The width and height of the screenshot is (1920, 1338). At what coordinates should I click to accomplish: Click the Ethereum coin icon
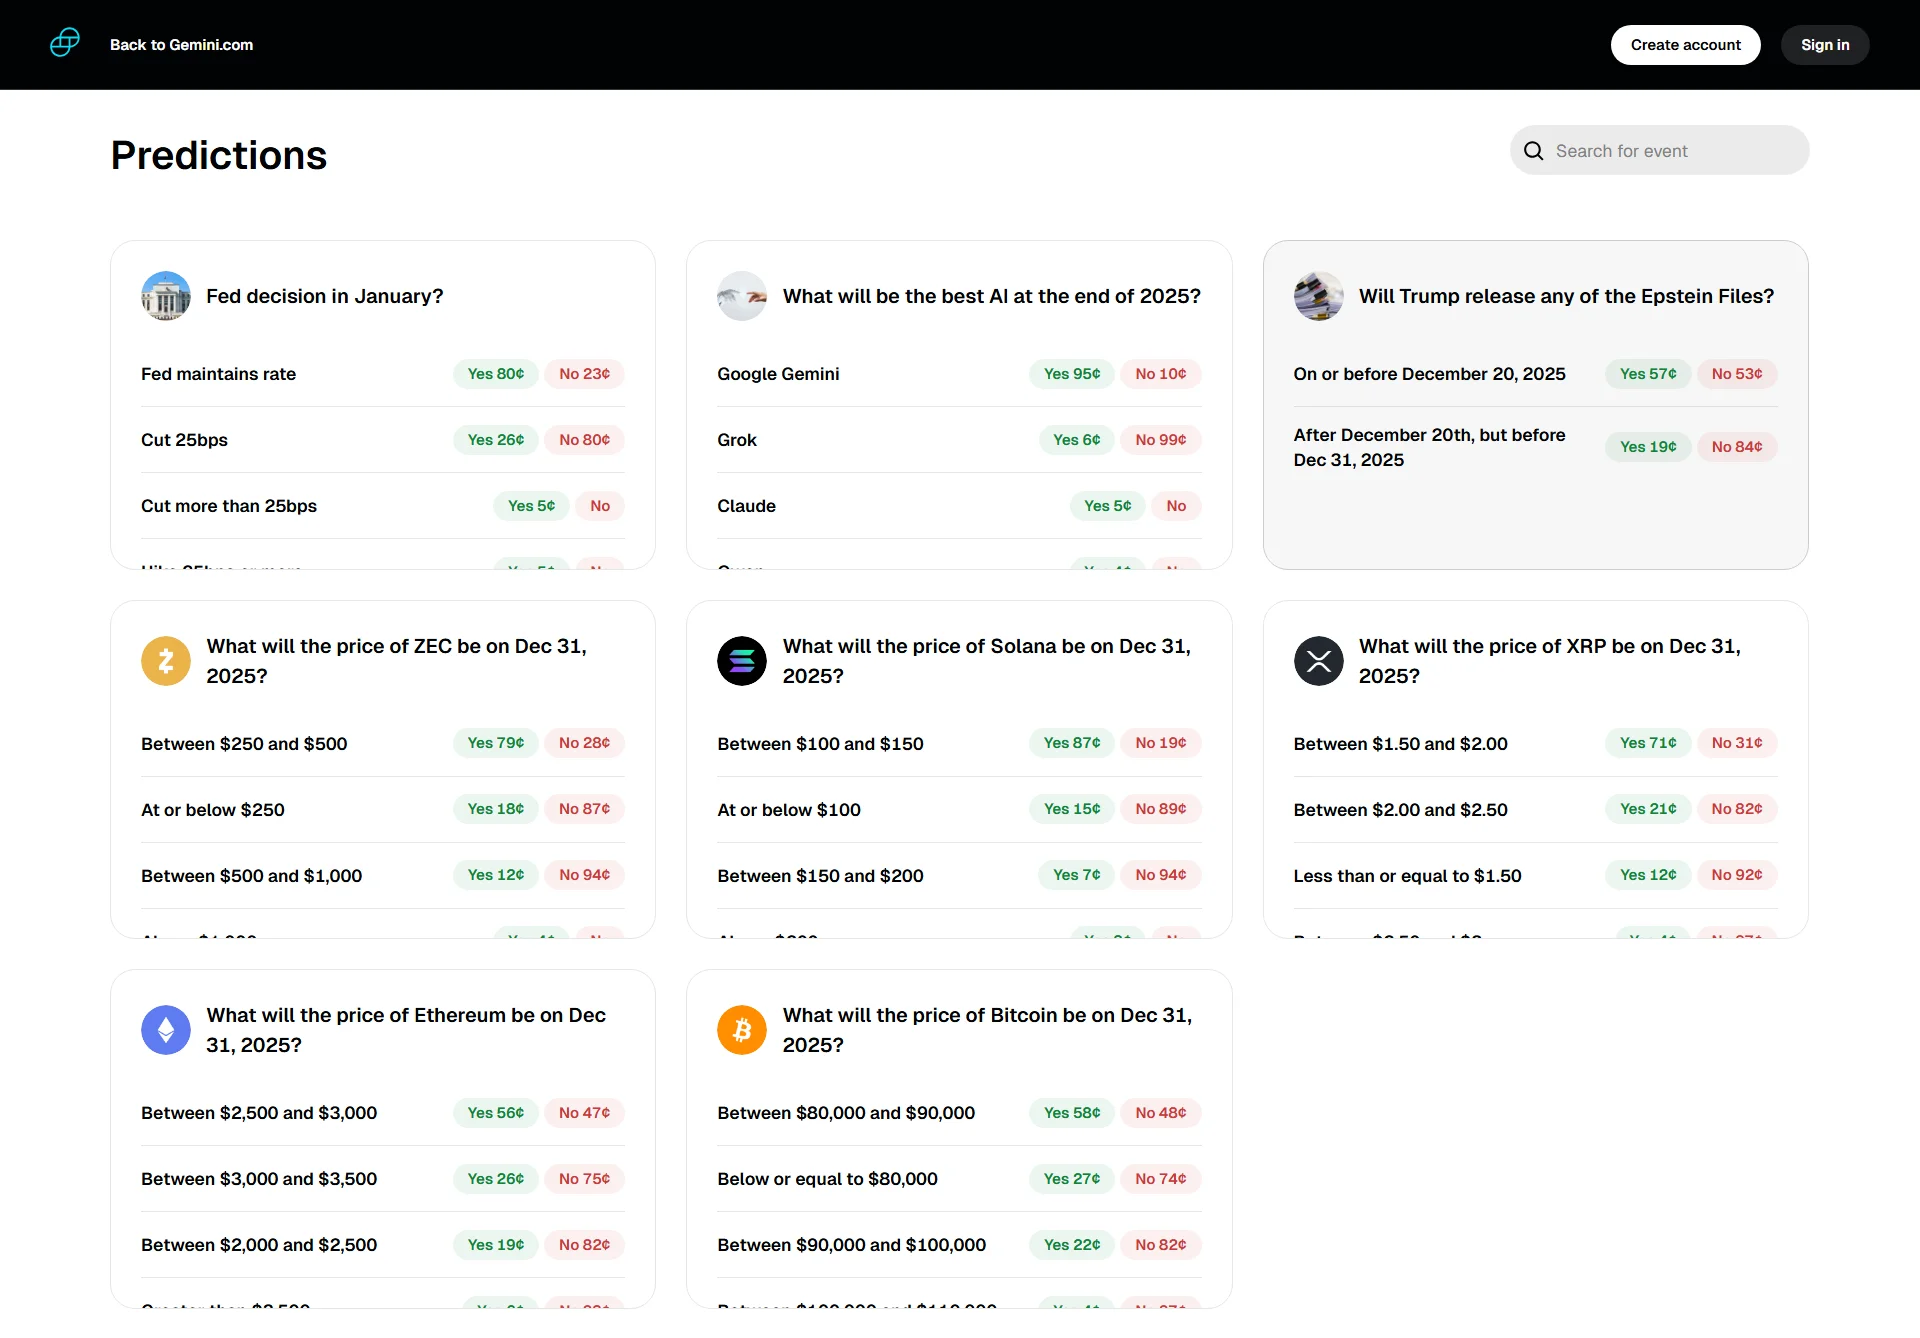(166, 1030)
